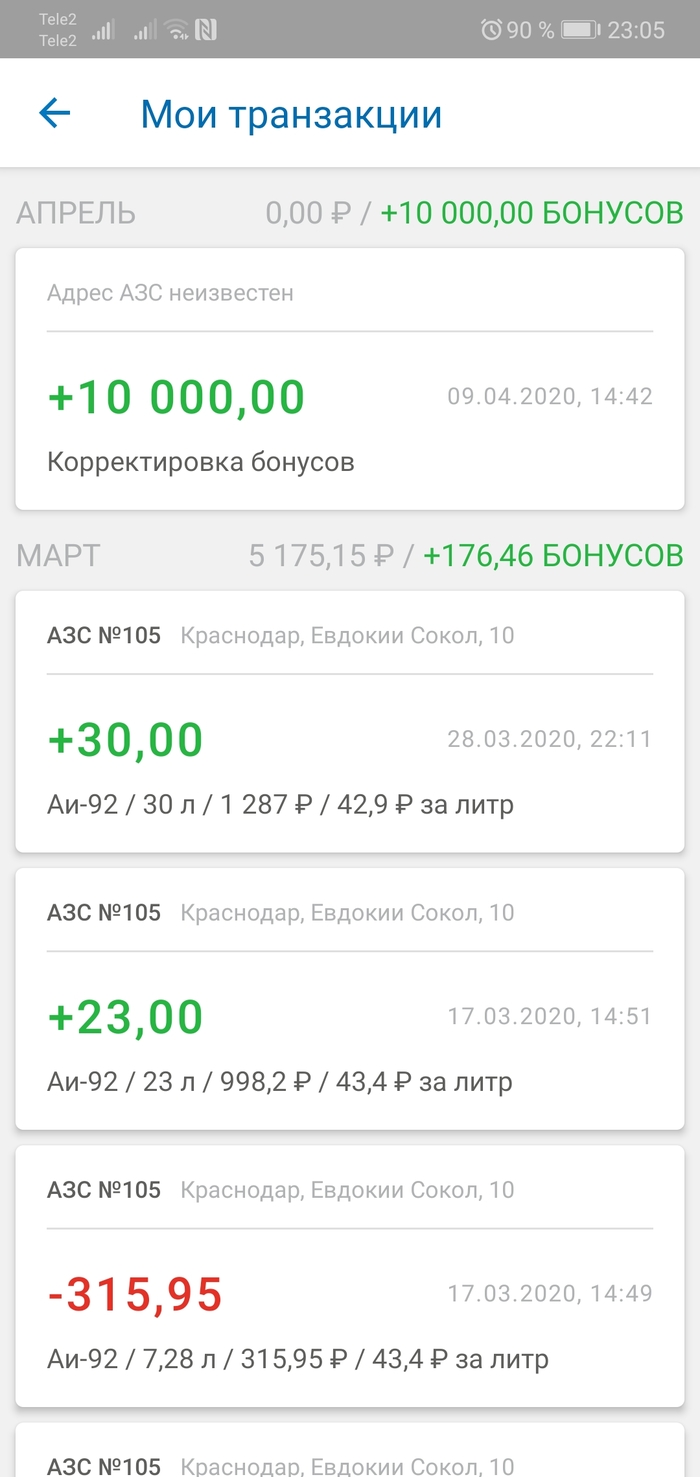This screenshot has width=700, height=1477.
Task: Tap the battery icon in status bar
Action: [580, 30]
